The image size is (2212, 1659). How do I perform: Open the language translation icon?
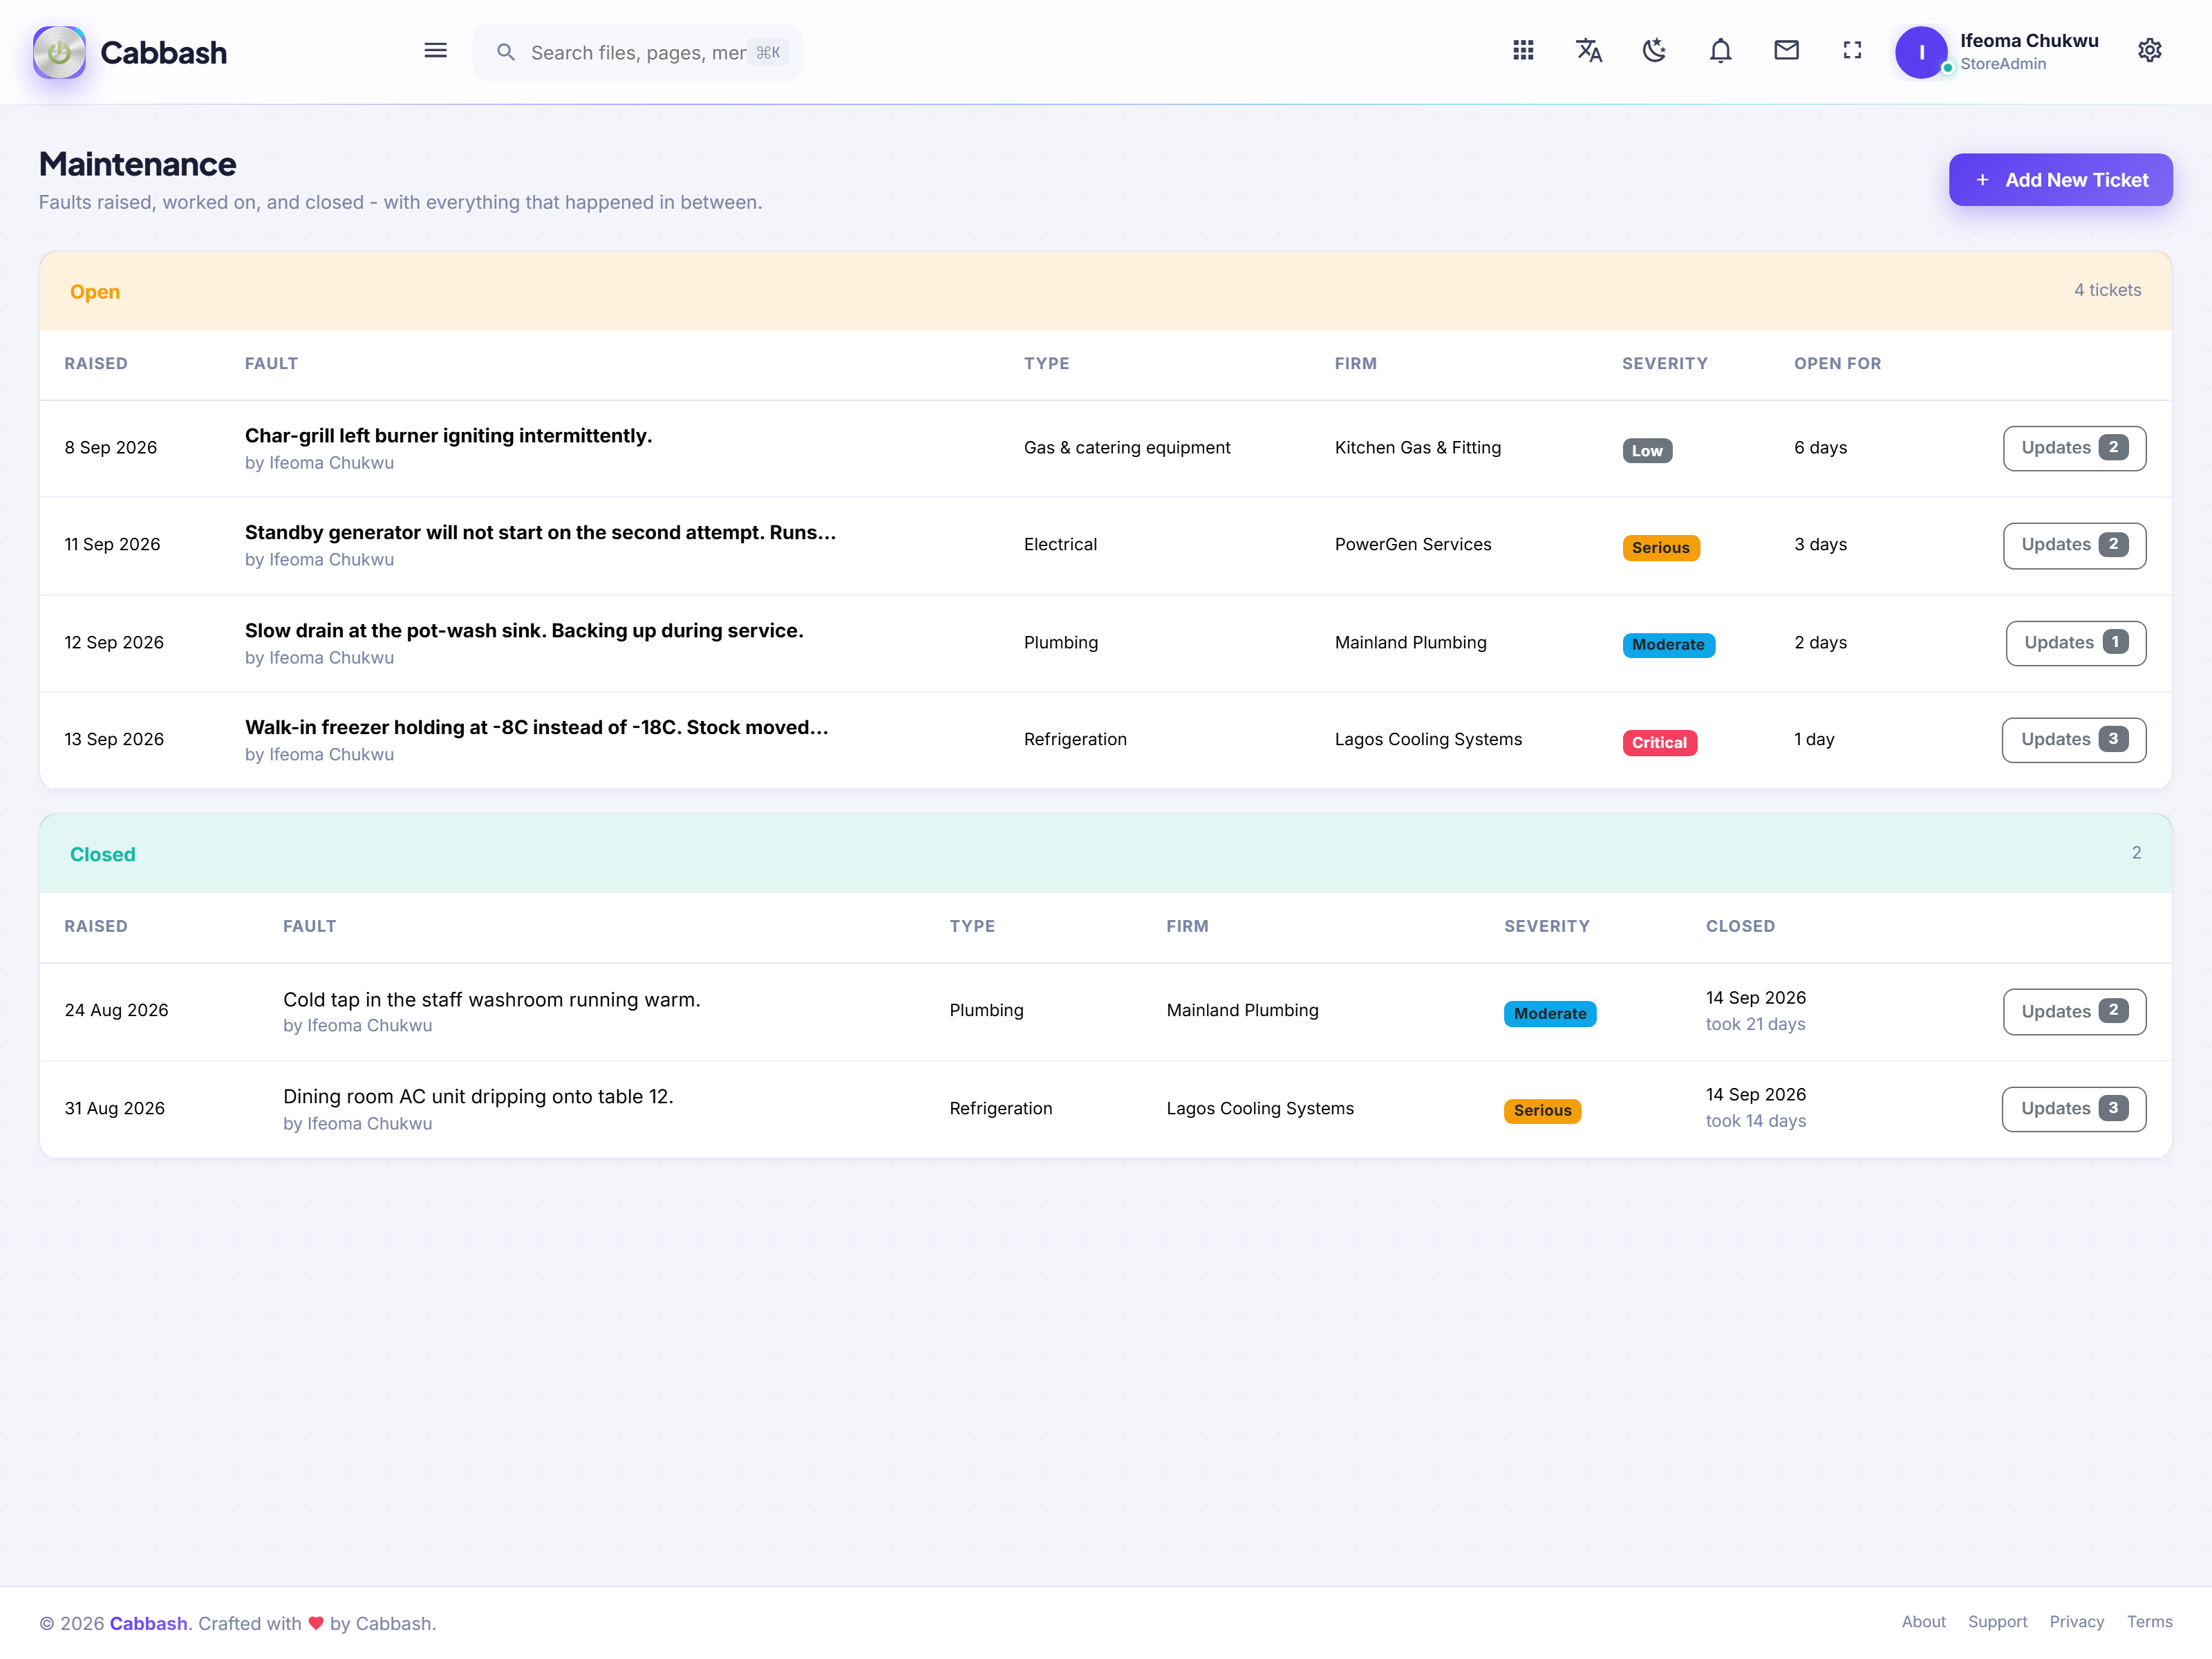[1589, 51]
